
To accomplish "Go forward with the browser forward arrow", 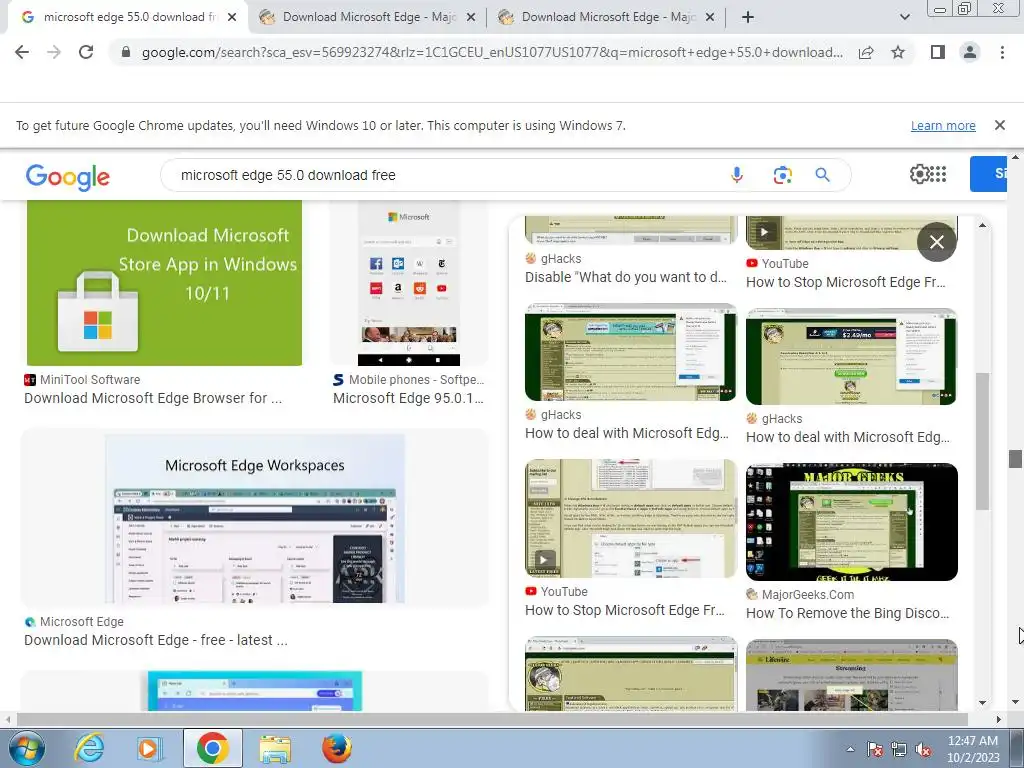I will [x=54, y=52].
